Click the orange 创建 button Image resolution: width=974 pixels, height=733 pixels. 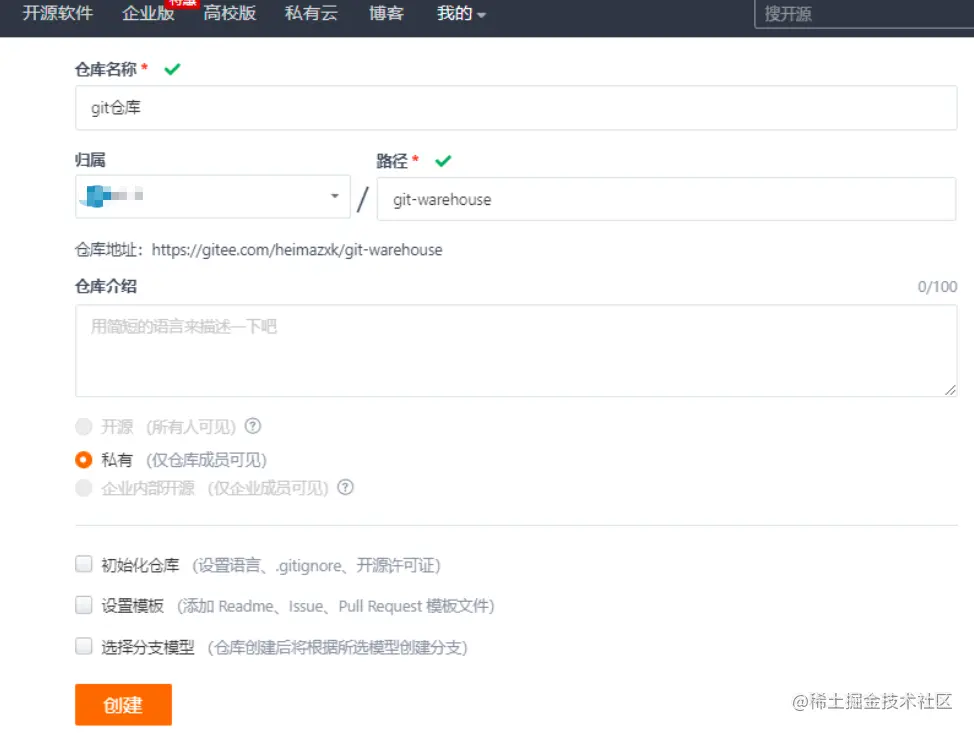pos(123,704)
